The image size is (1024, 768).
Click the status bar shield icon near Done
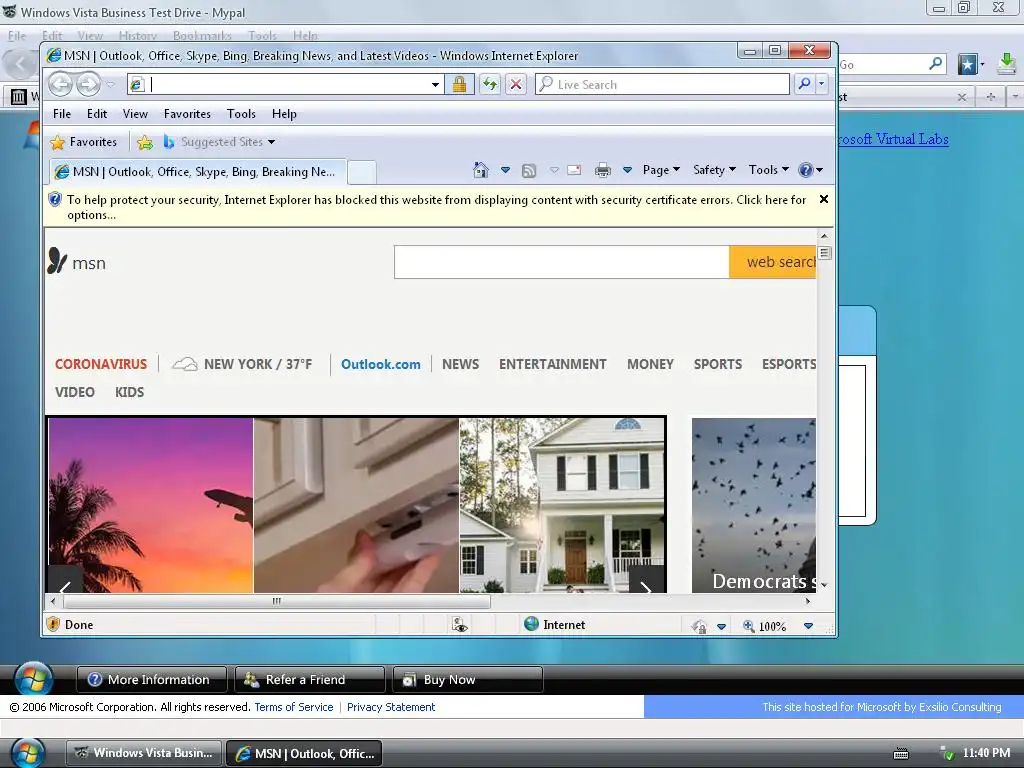(x=54, y=624)
